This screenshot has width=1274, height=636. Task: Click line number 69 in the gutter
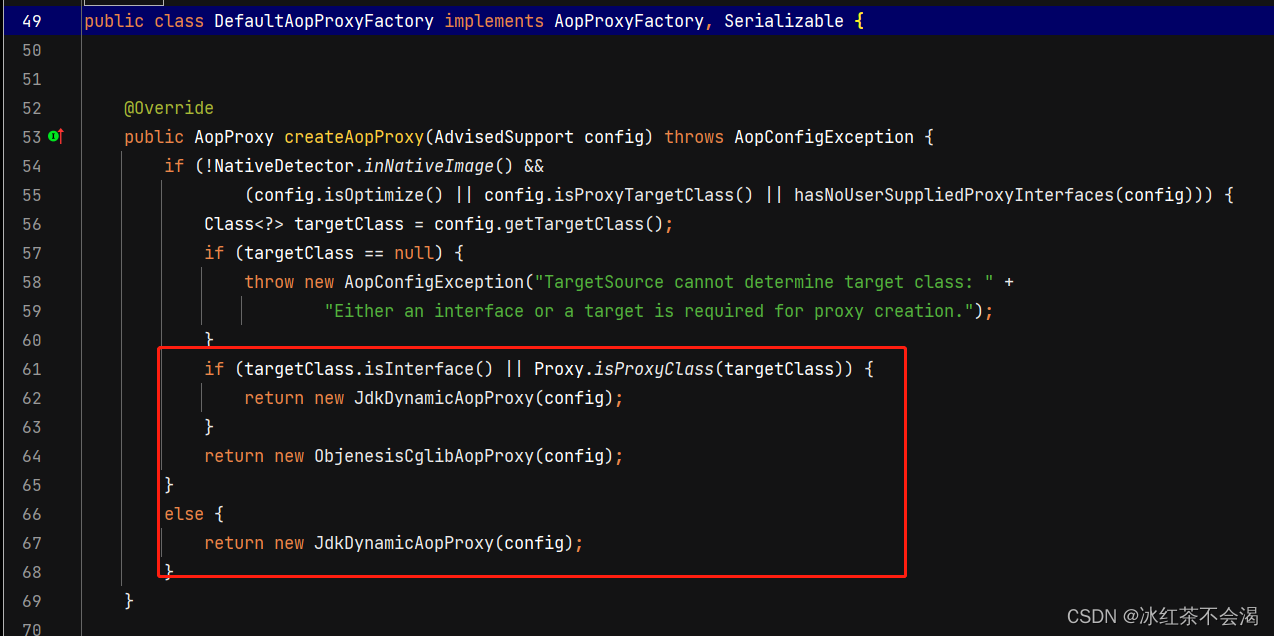pyautogui.click(x=31, y=601)
